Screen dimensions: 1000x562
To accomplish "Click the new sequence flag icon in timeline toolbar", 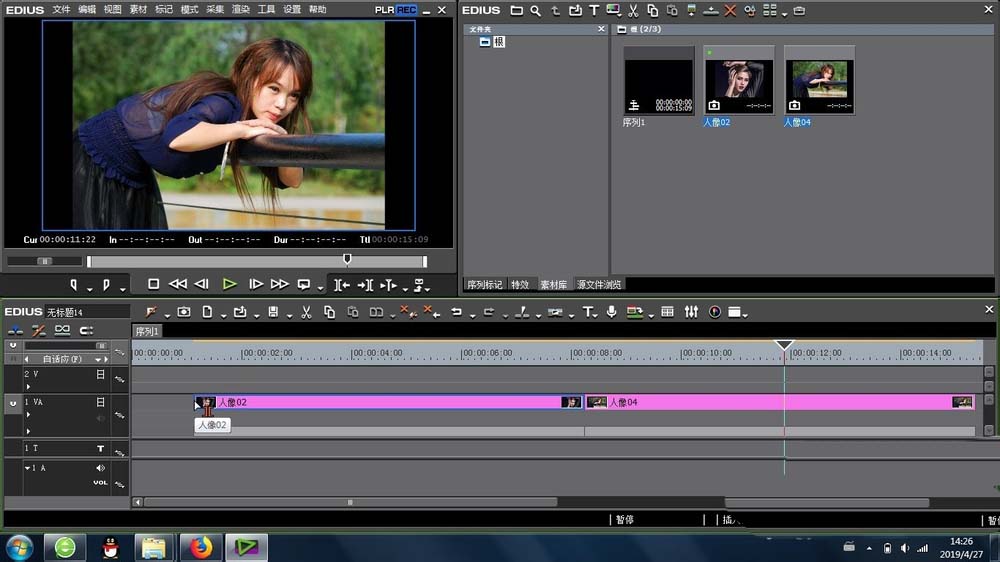I will point(151,312).
